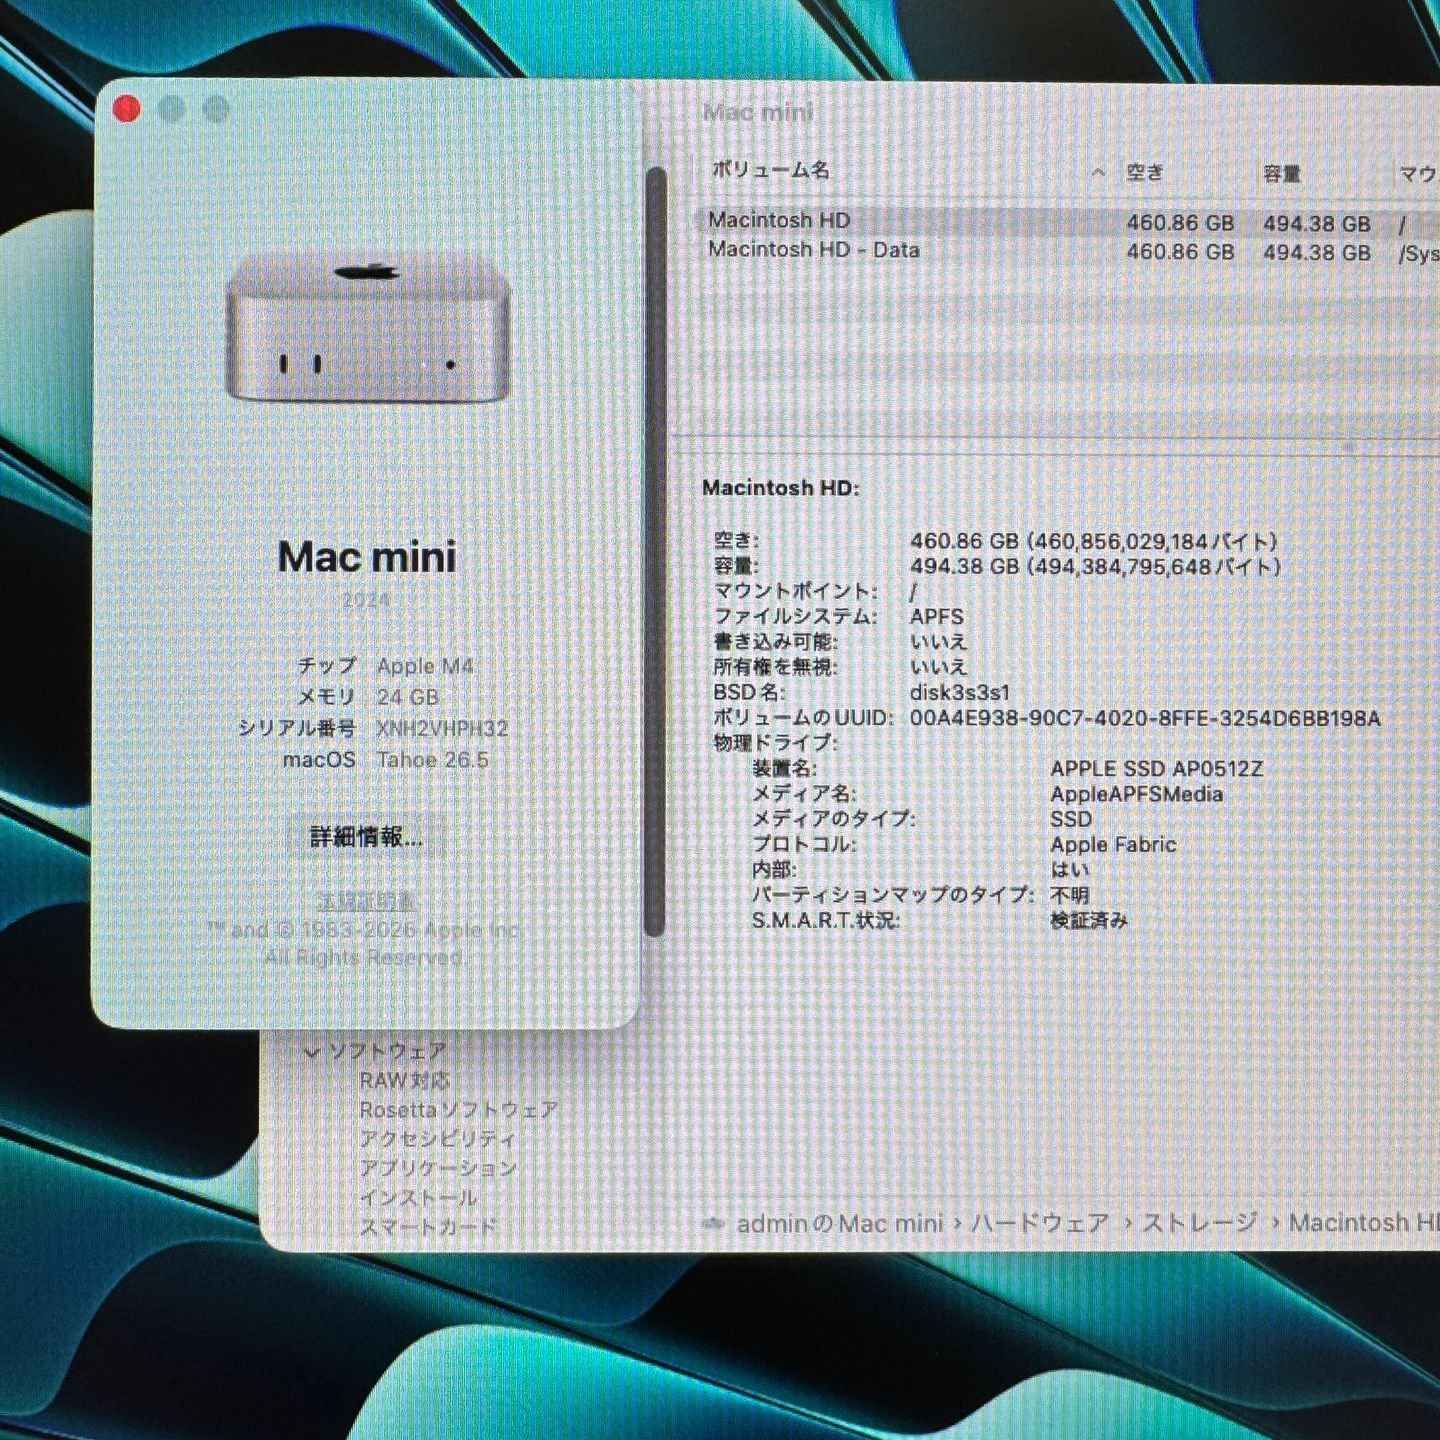Click the S.M.A.R.T. status 検証済み
Image resolution: width=1440 pixels, height=1440 pixels.
(x=1089, y=920)
